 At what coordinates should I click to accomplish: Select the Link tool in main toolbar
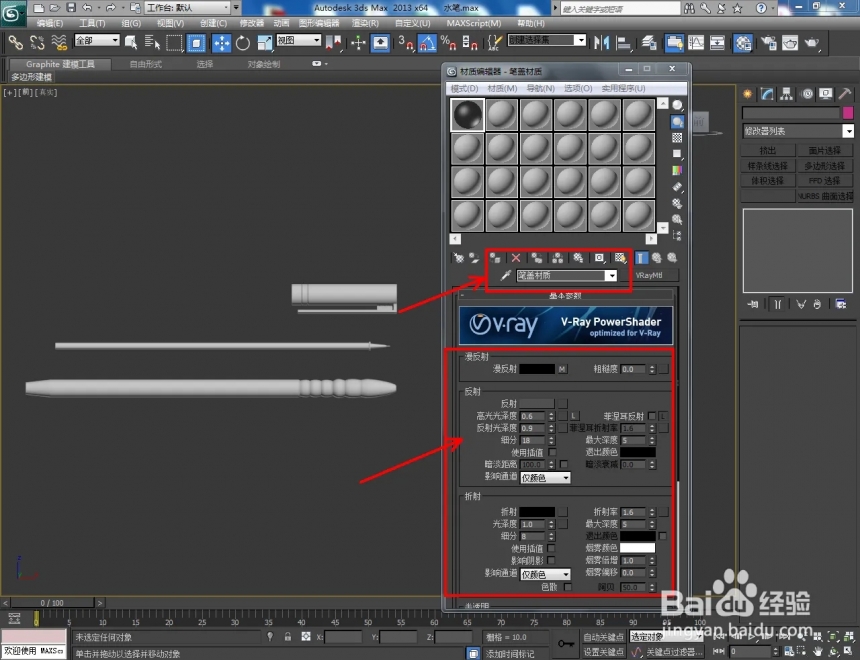15,42
